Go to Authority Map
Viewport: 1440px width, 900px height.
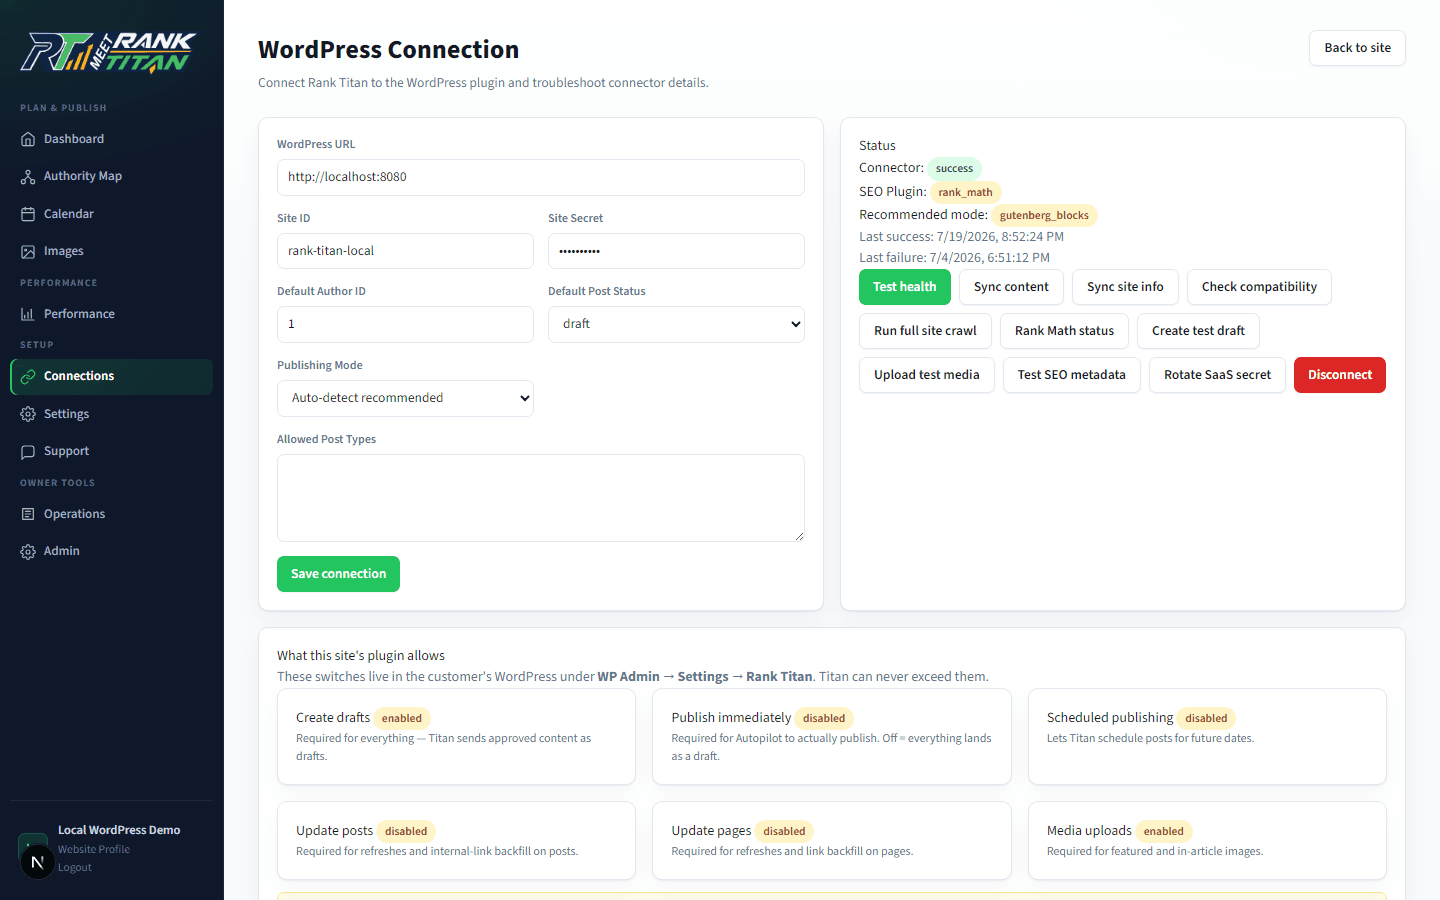tap(111, 176)
